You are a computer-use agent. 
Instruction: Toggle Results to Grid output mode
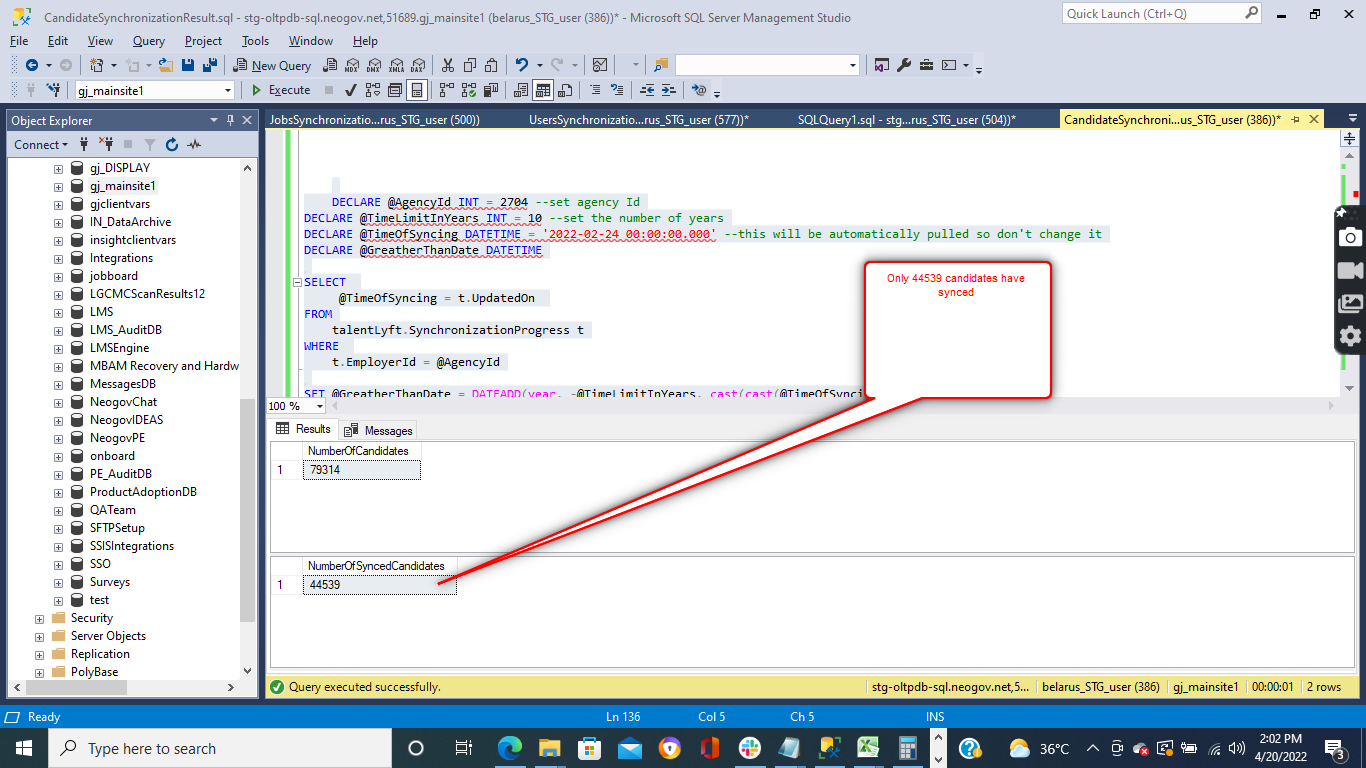[543, 90]
